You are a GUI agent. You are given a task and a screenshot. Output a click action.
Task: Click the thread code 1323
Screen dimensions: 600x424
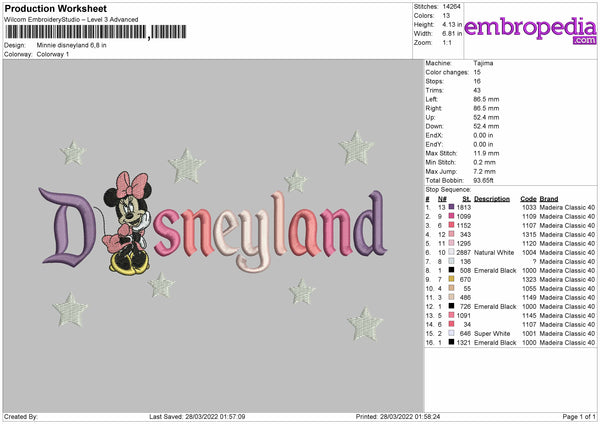click(x=529, y=279)
